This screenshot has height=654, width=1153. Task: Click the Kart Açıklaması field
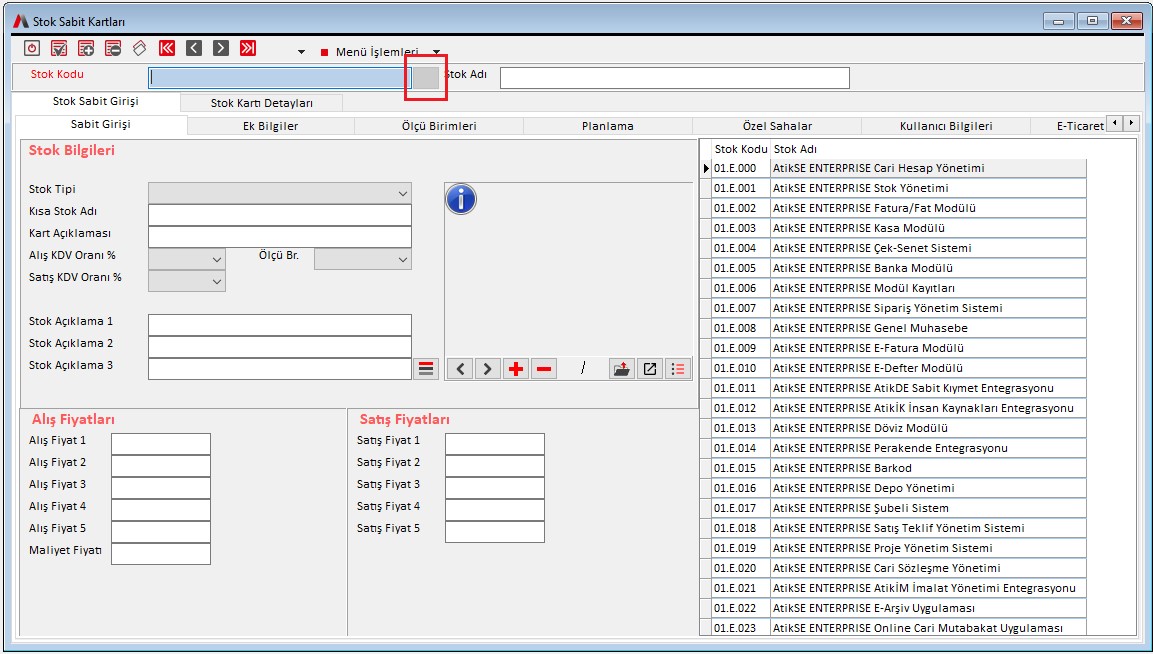click(x=280, y=237)
